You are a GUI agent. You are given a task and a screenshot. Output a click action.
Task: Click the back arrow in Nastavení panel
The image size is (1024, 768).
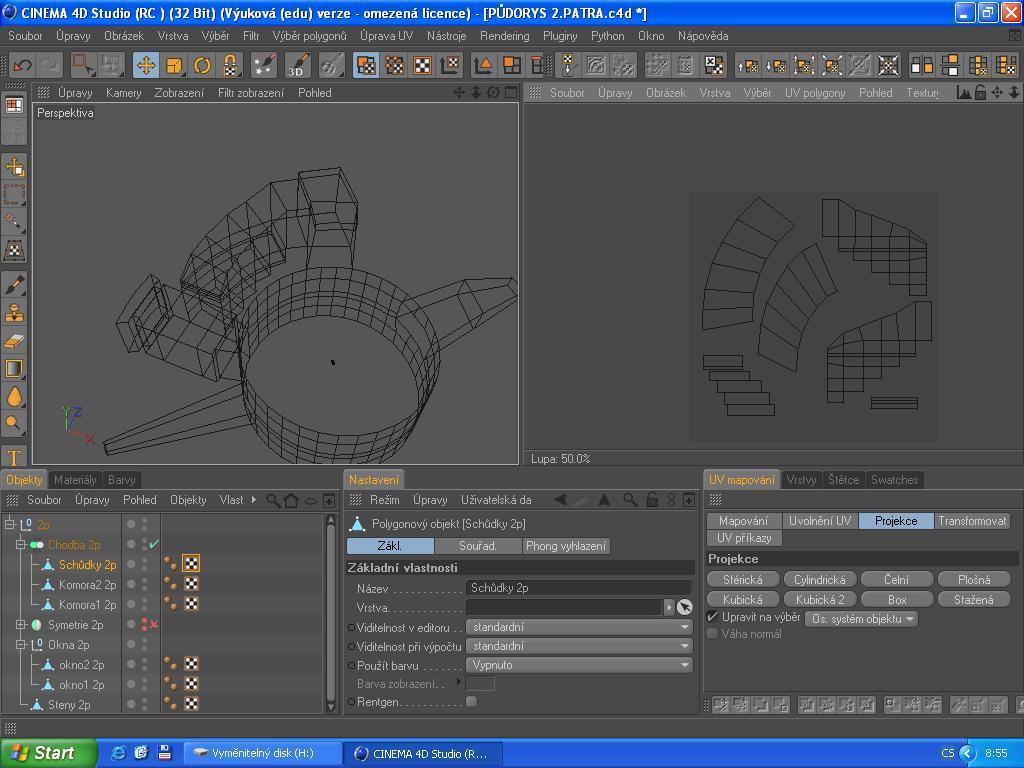coord(560,500)
